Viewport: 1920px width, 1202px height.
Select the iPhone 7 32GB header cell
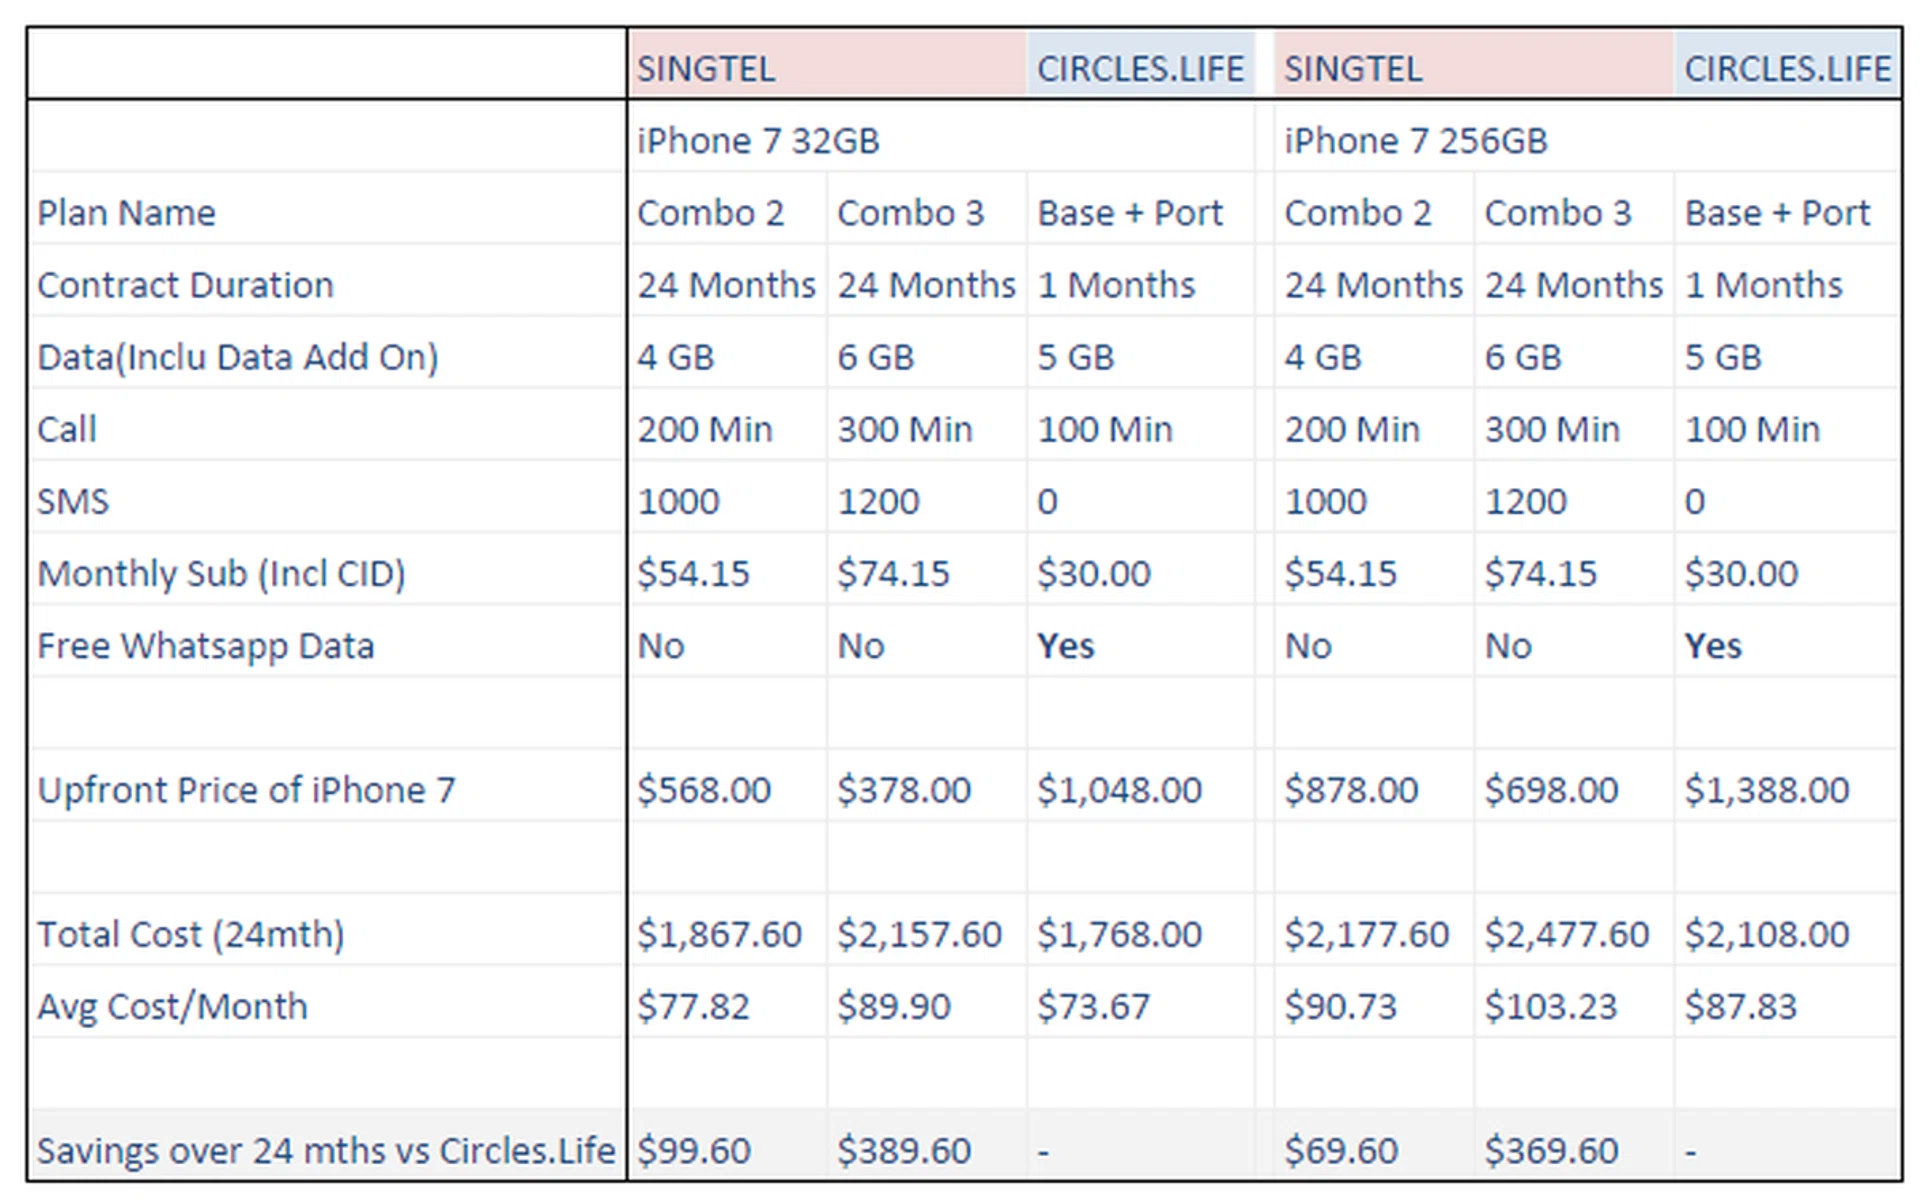[758, 141]
